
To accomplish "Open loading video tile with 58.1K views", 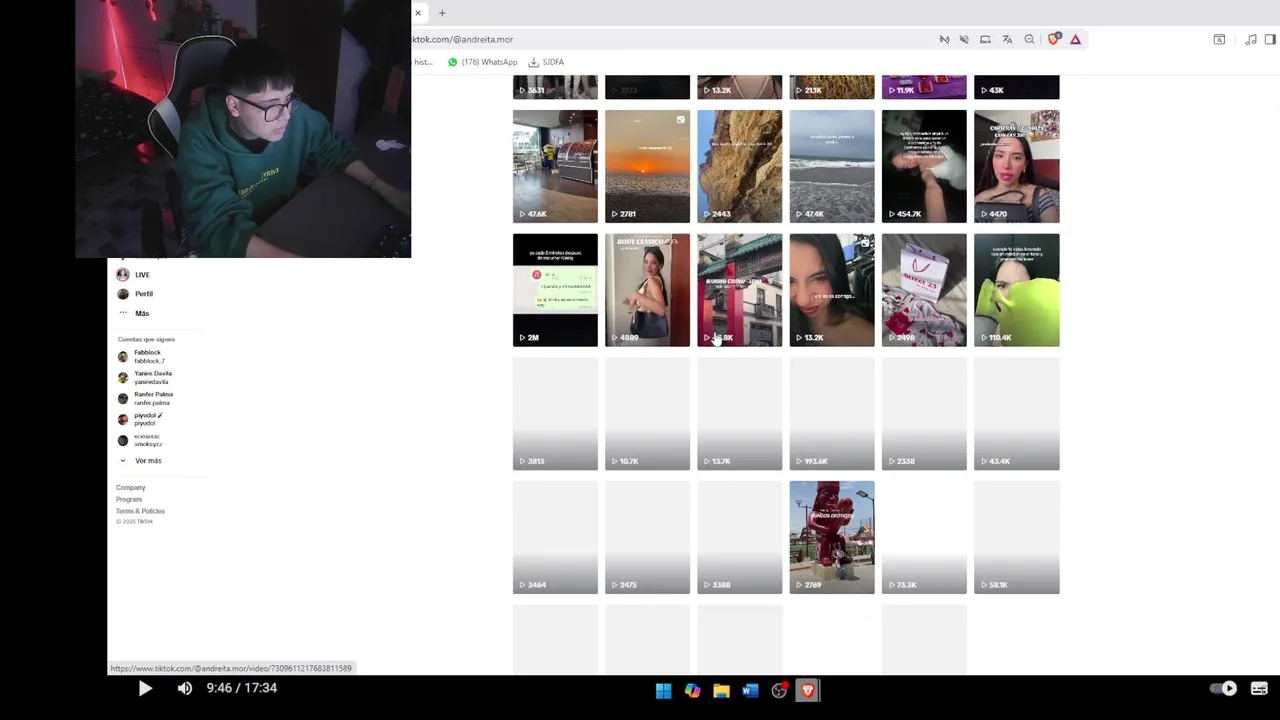I will (x=1016, y=538).
